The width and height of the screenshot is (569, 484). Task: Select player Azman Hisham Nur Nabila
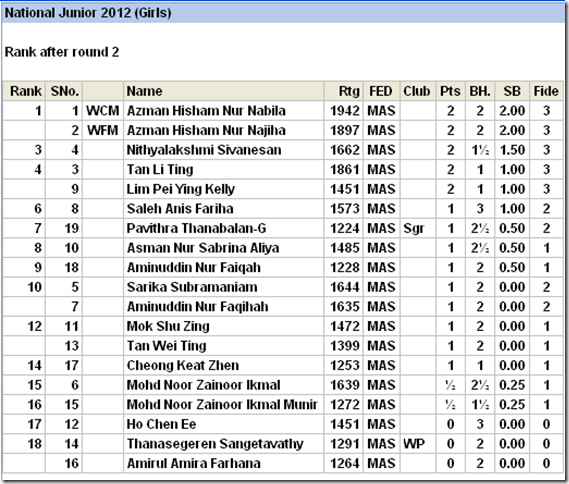(x=206, y=111)
